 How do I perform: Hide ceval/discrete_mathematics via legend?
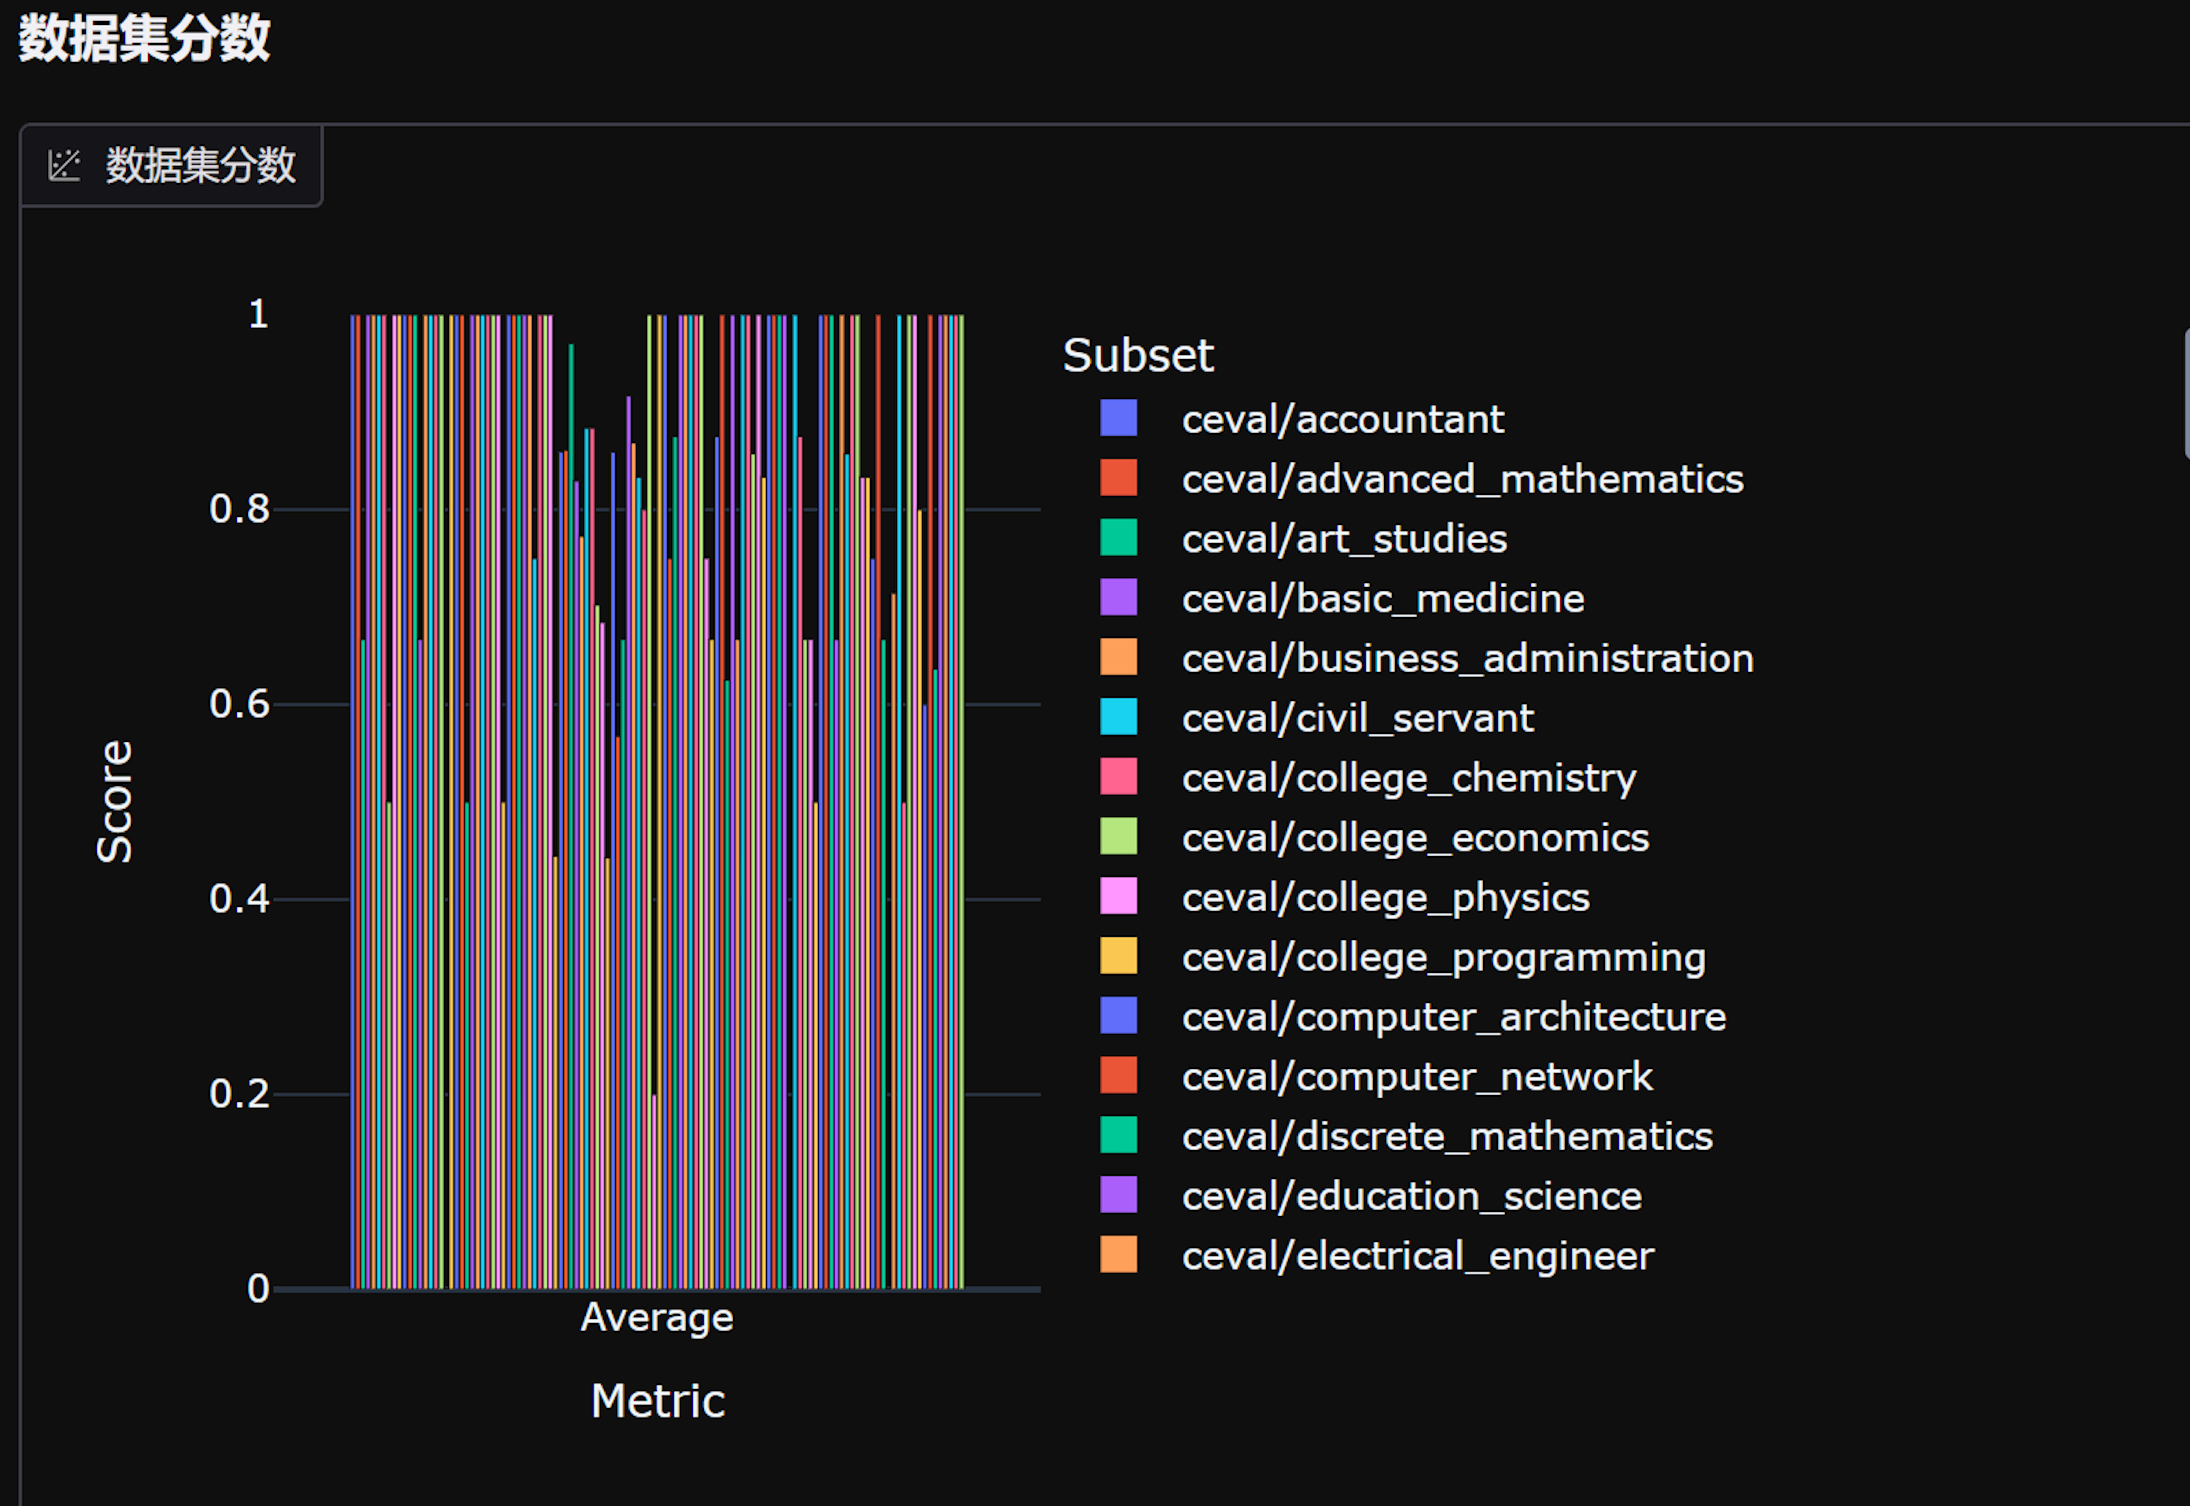pyautogui.click(x=1446, y=1136)
